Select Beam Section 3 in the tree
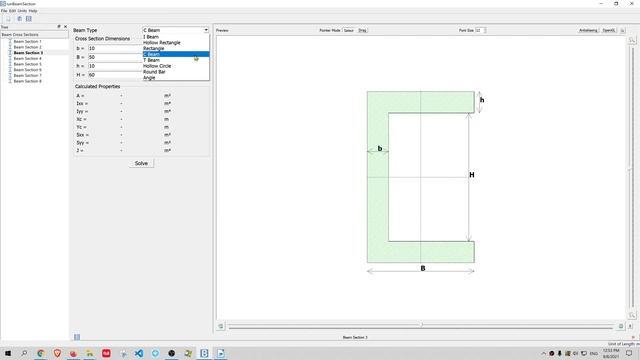640x360 pixels. point(28,53)
